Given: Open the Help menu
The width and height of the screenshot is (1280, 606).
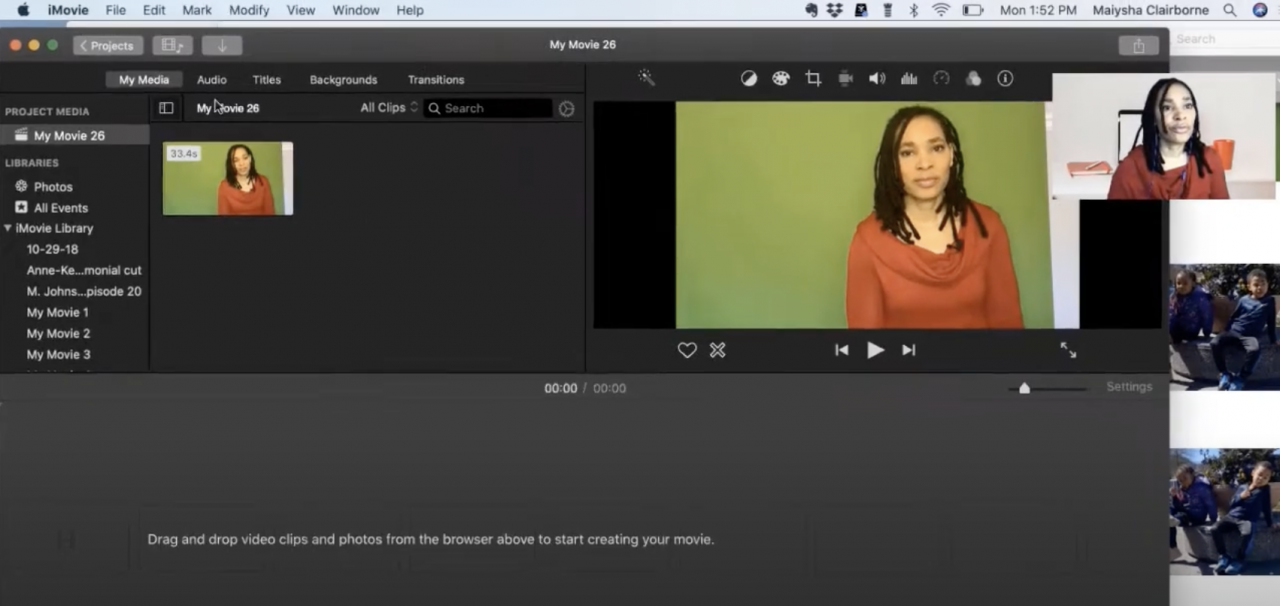Looking at the screenshot, I should 410,10.
